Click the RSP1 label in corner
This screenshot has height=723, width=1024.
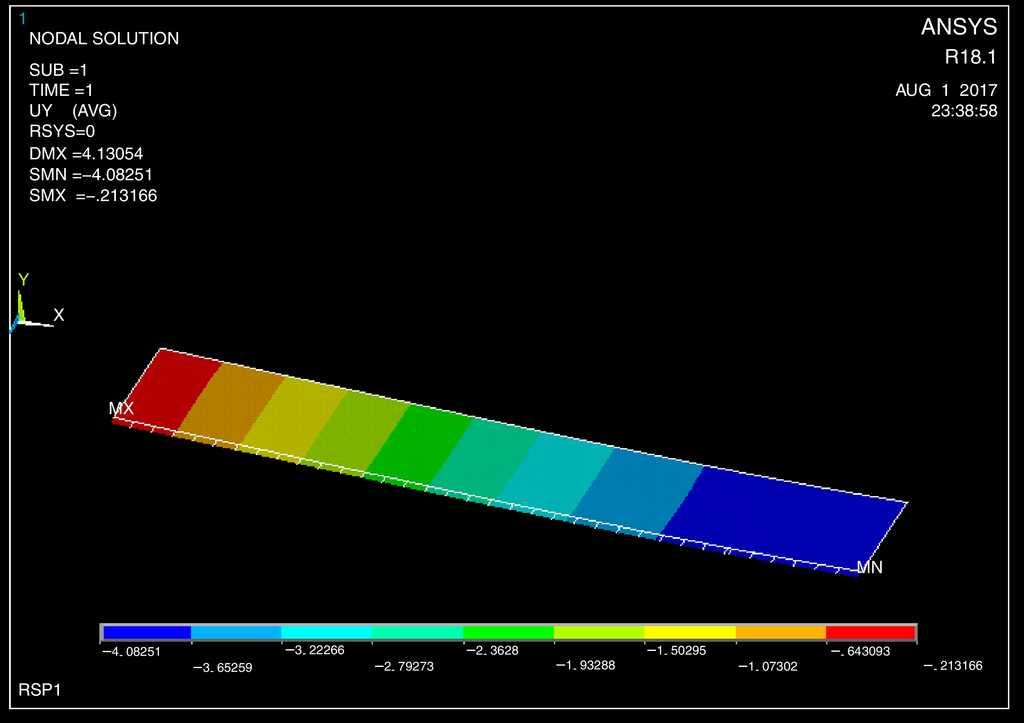pos(40,691)
